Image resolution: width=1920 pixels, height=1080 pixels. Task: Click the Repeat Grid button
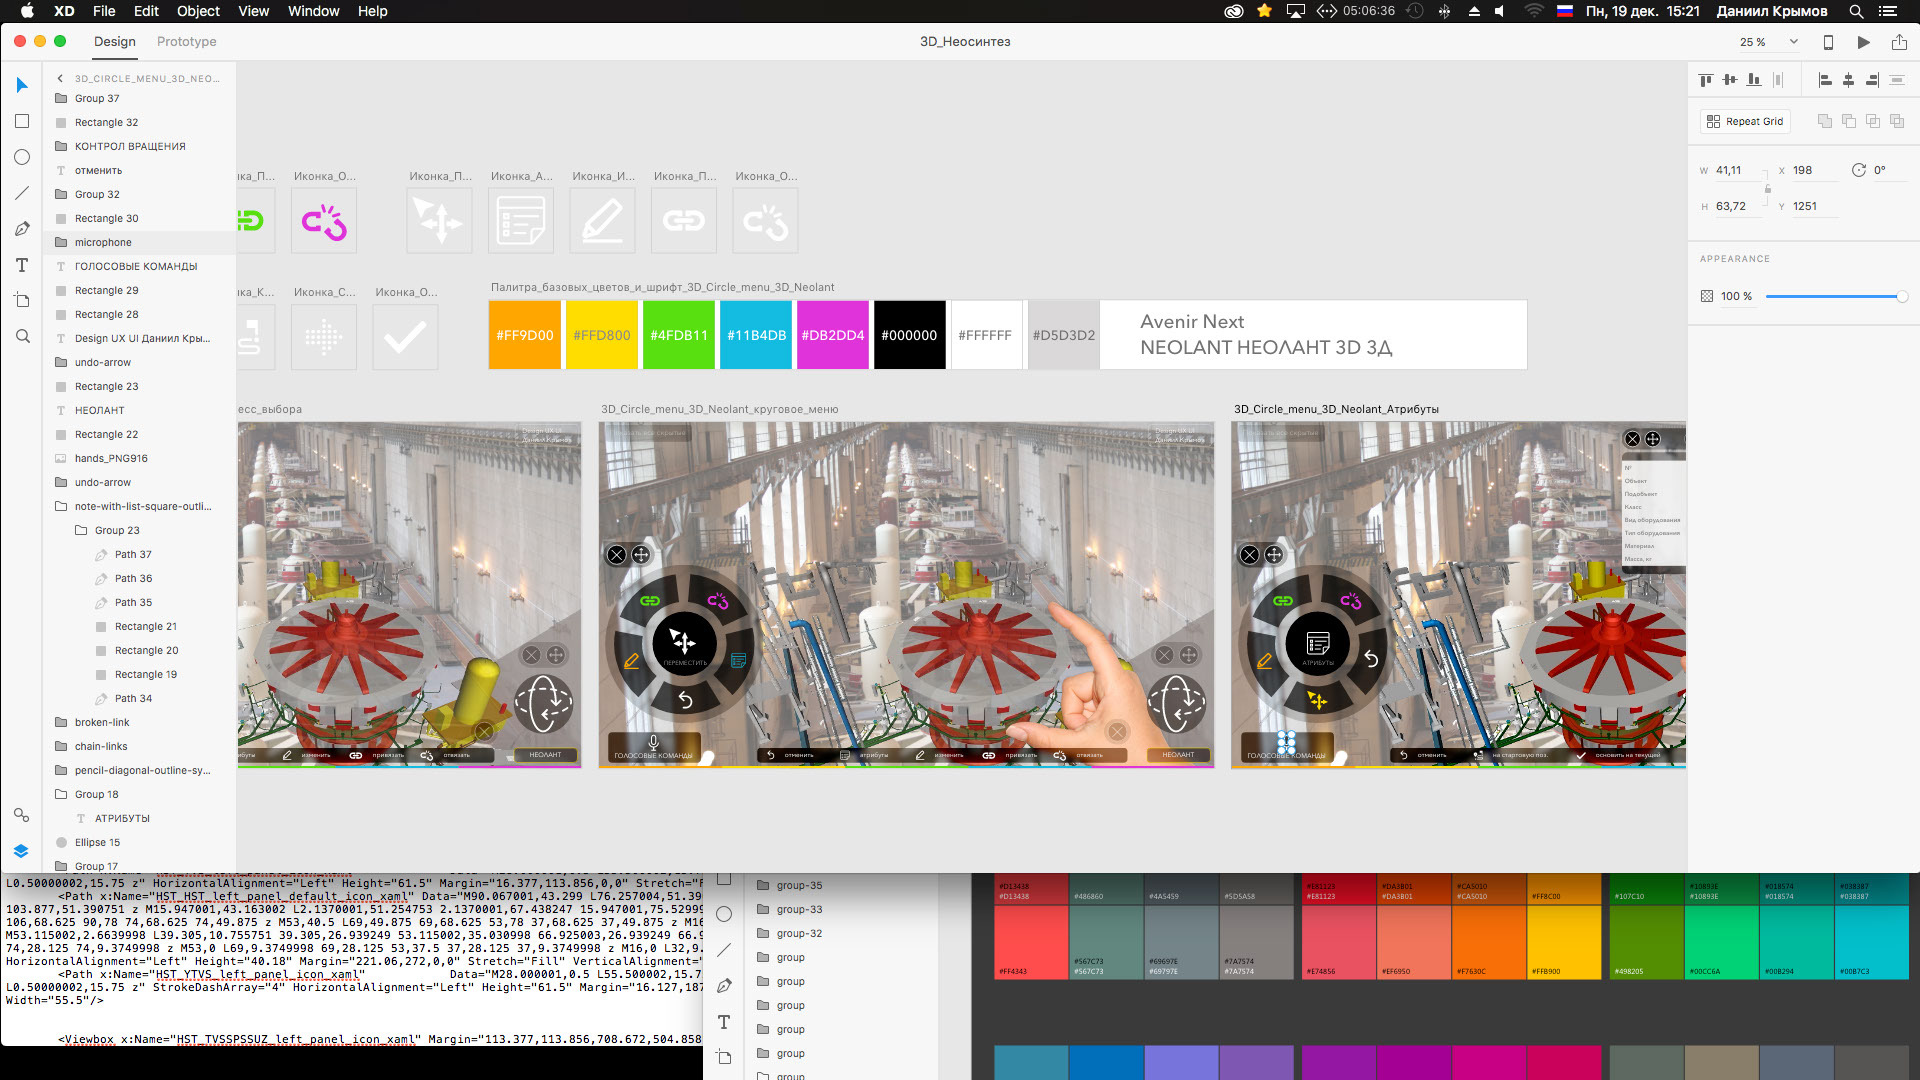1745,121
